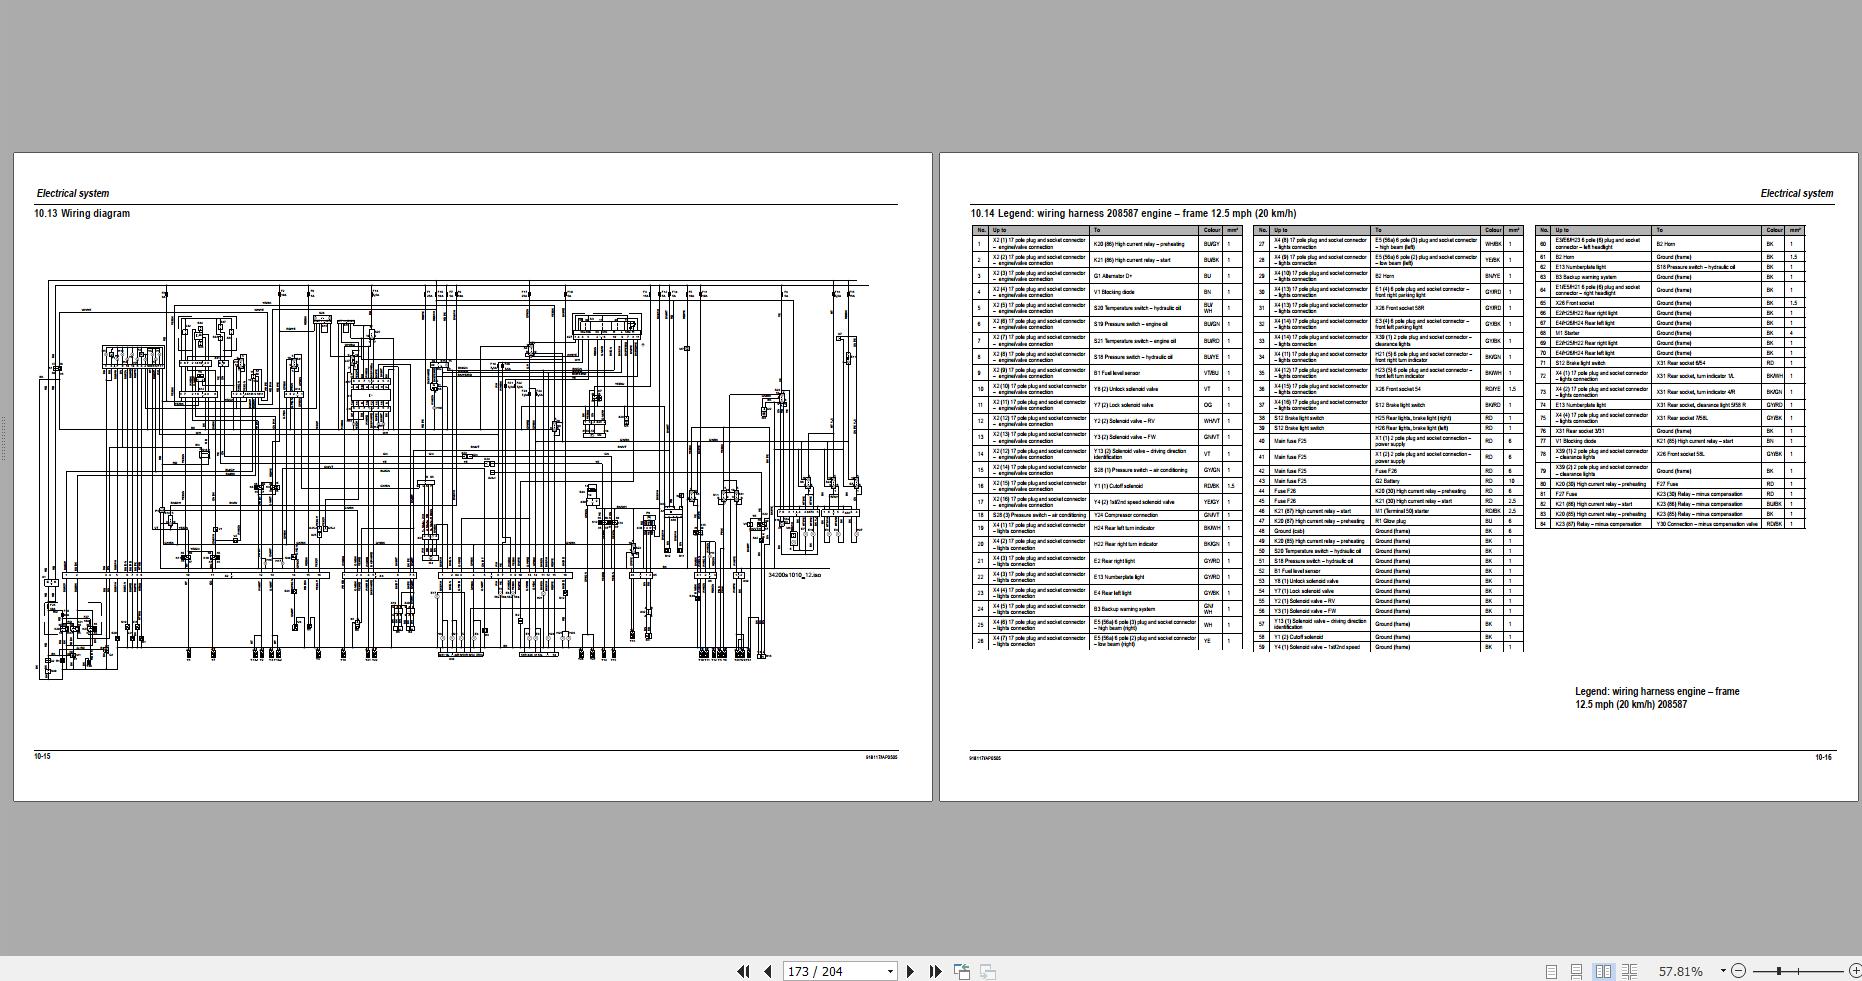Jump to the last page
The height and width of the screenshot is (981, 1862).
click(x=935, y=971)
